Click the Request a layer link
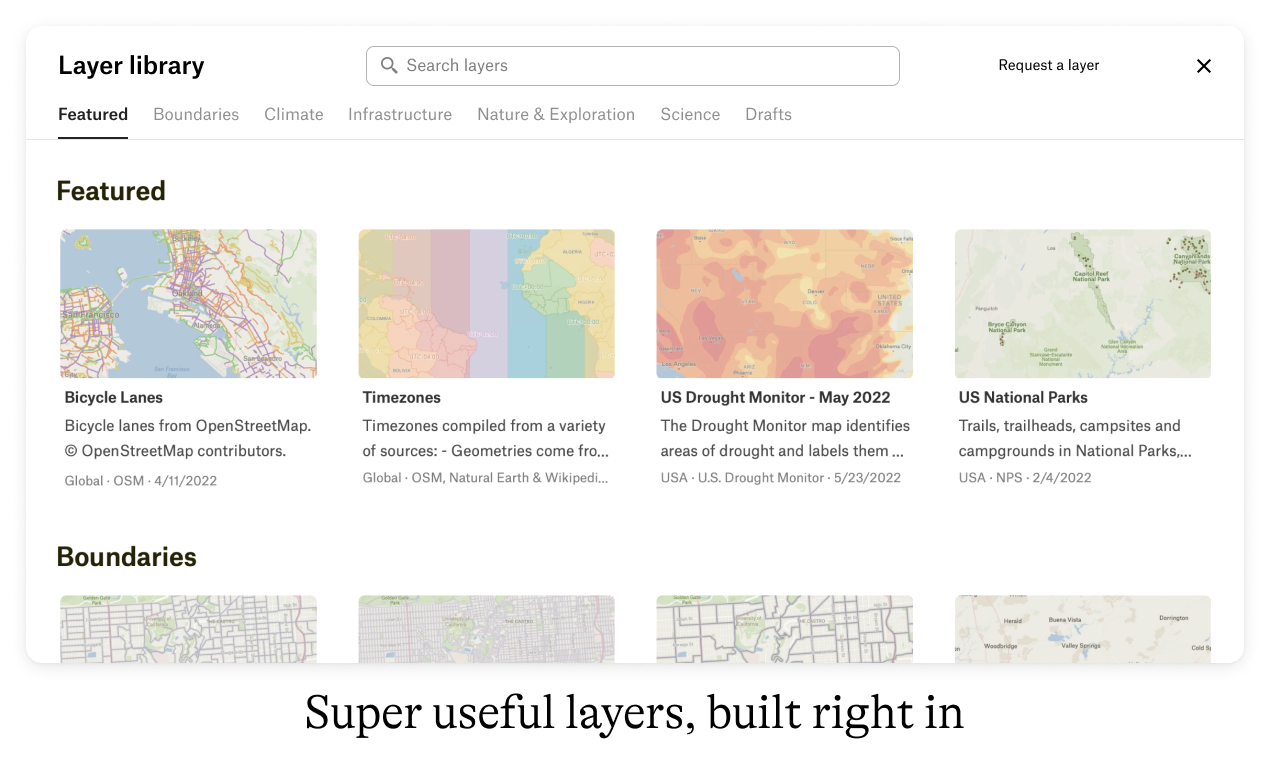 (1049, 65)
